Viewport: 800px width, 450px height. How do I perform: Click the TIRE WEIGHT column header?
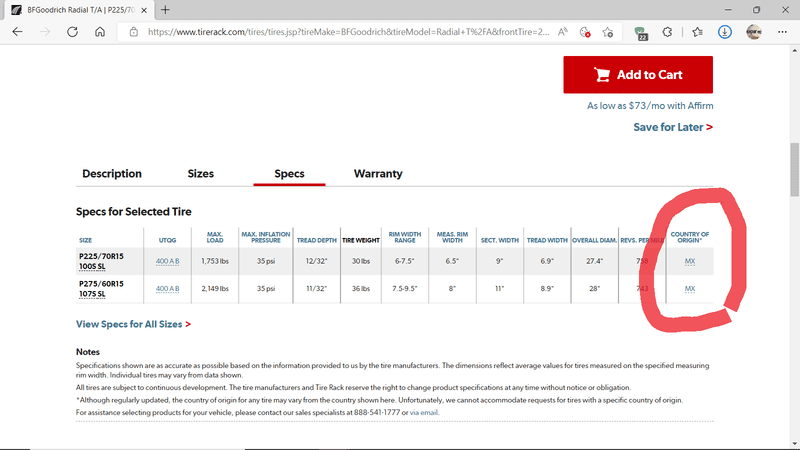[361, 240]
